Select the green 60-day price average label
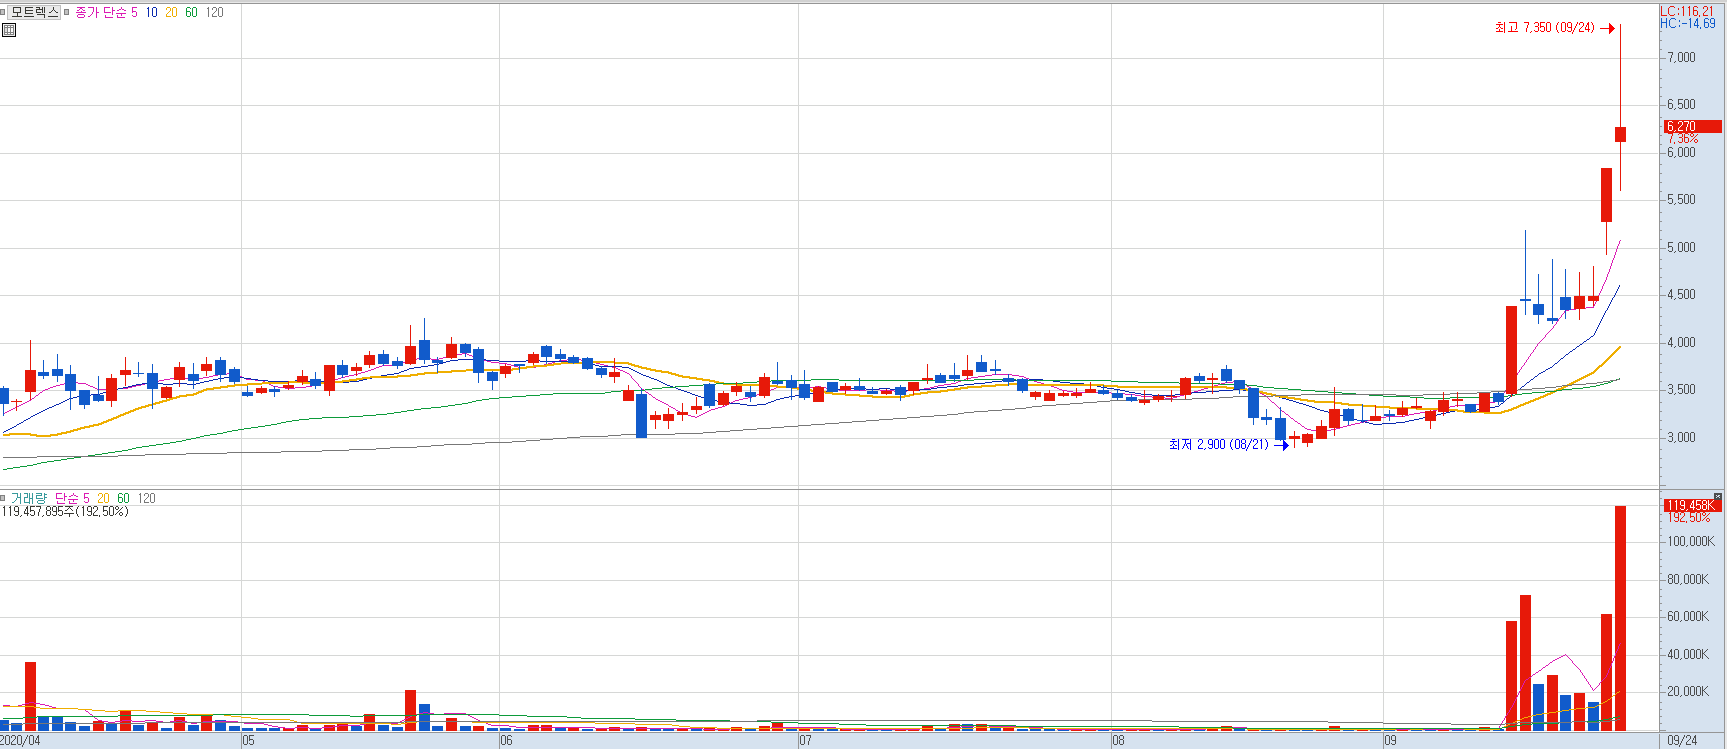The height and width of the screenshot is (749, 1727). click(191, 13)
